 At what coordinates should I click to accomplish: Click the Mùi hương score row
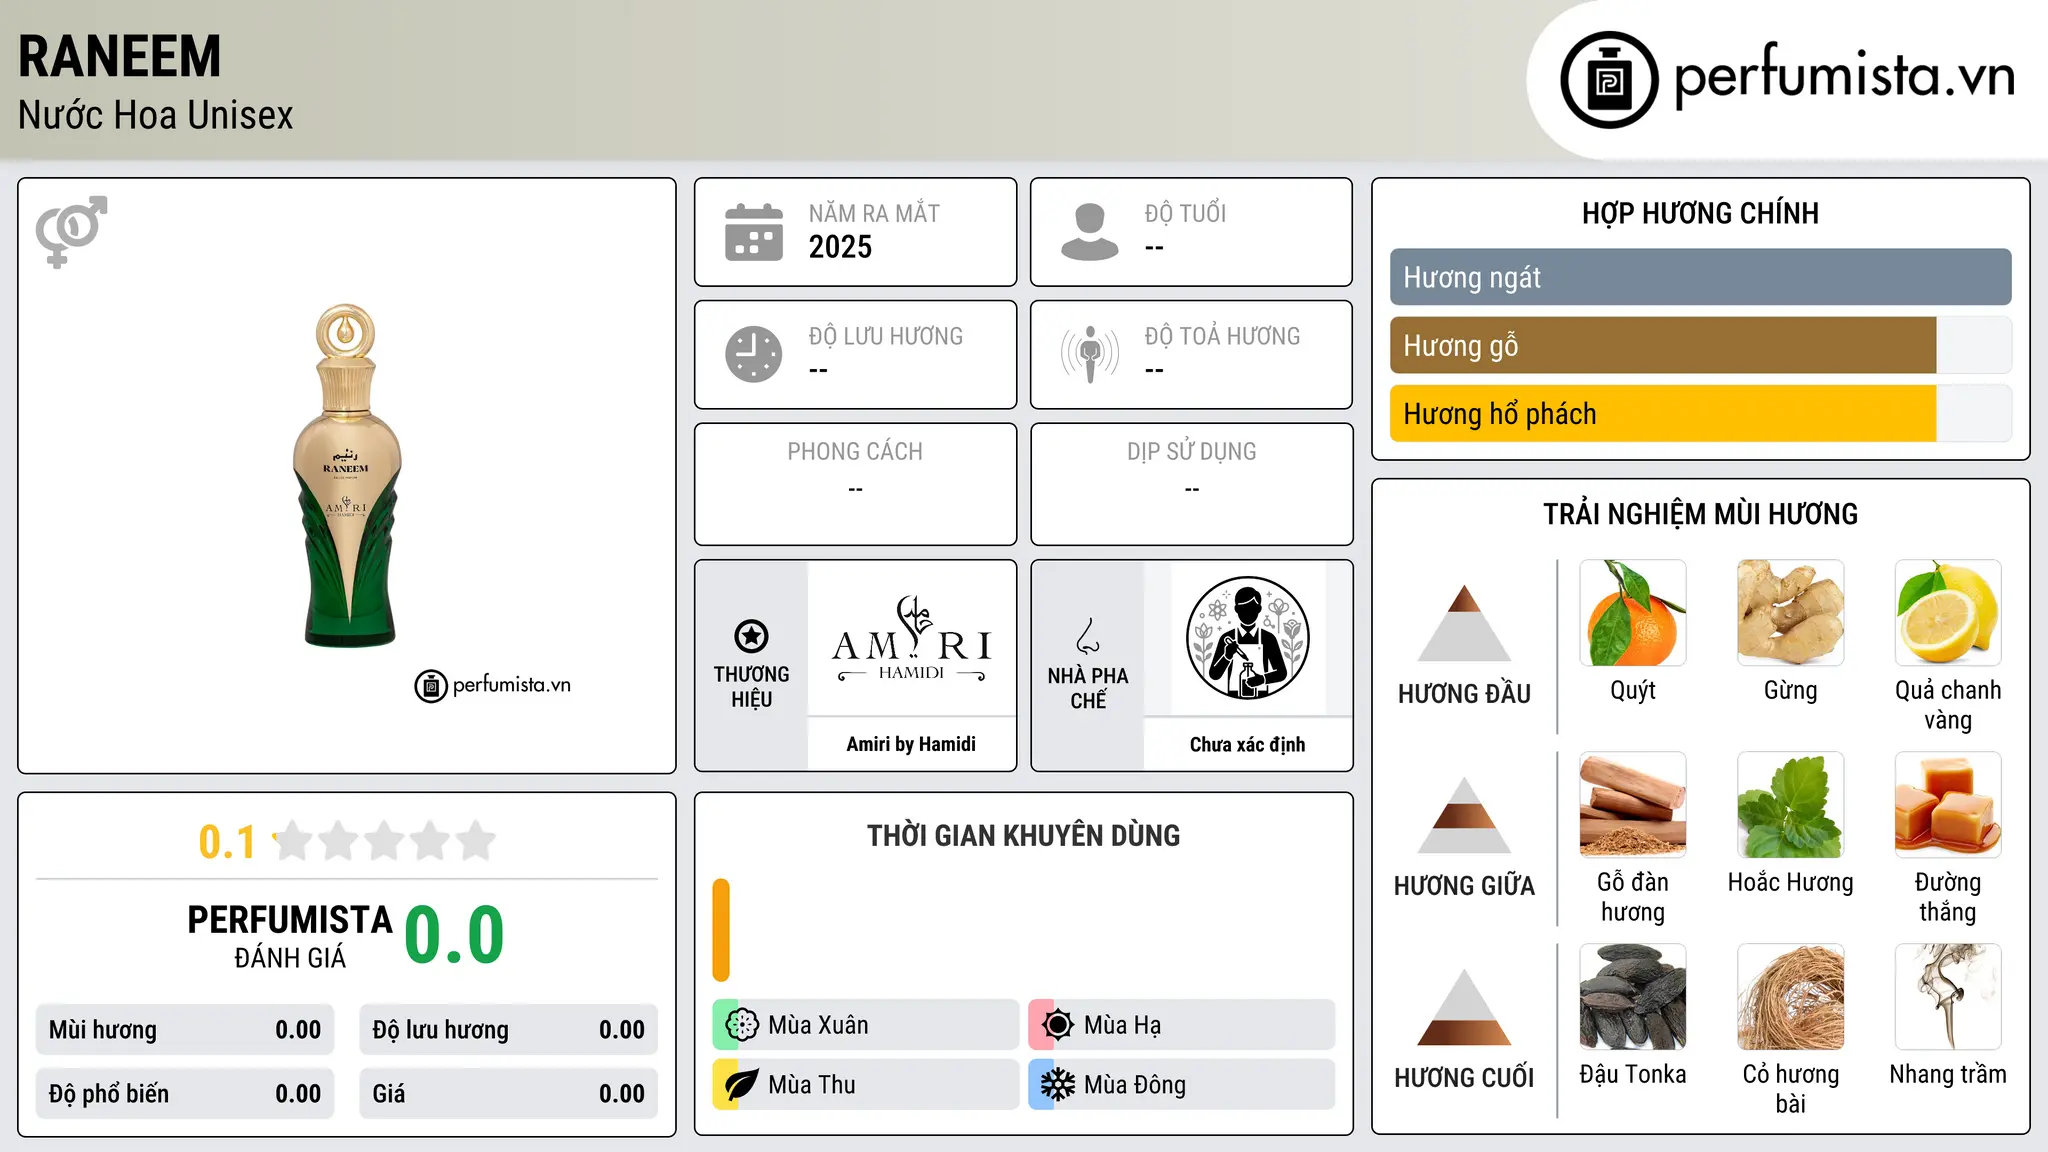coord(185,1030)
